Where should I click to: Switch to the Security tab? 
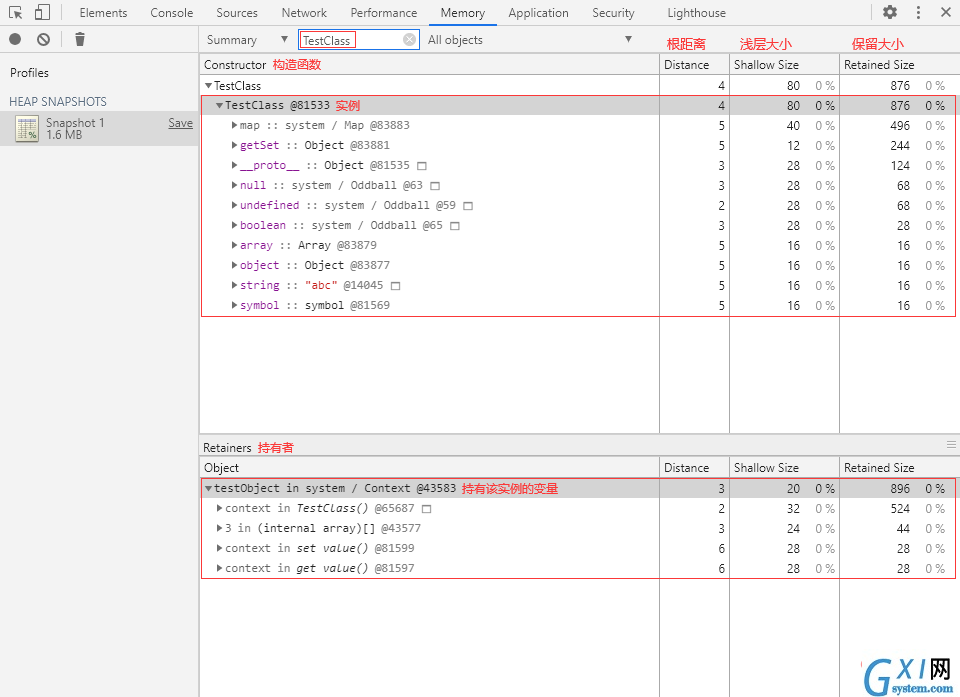pos(613,13)
